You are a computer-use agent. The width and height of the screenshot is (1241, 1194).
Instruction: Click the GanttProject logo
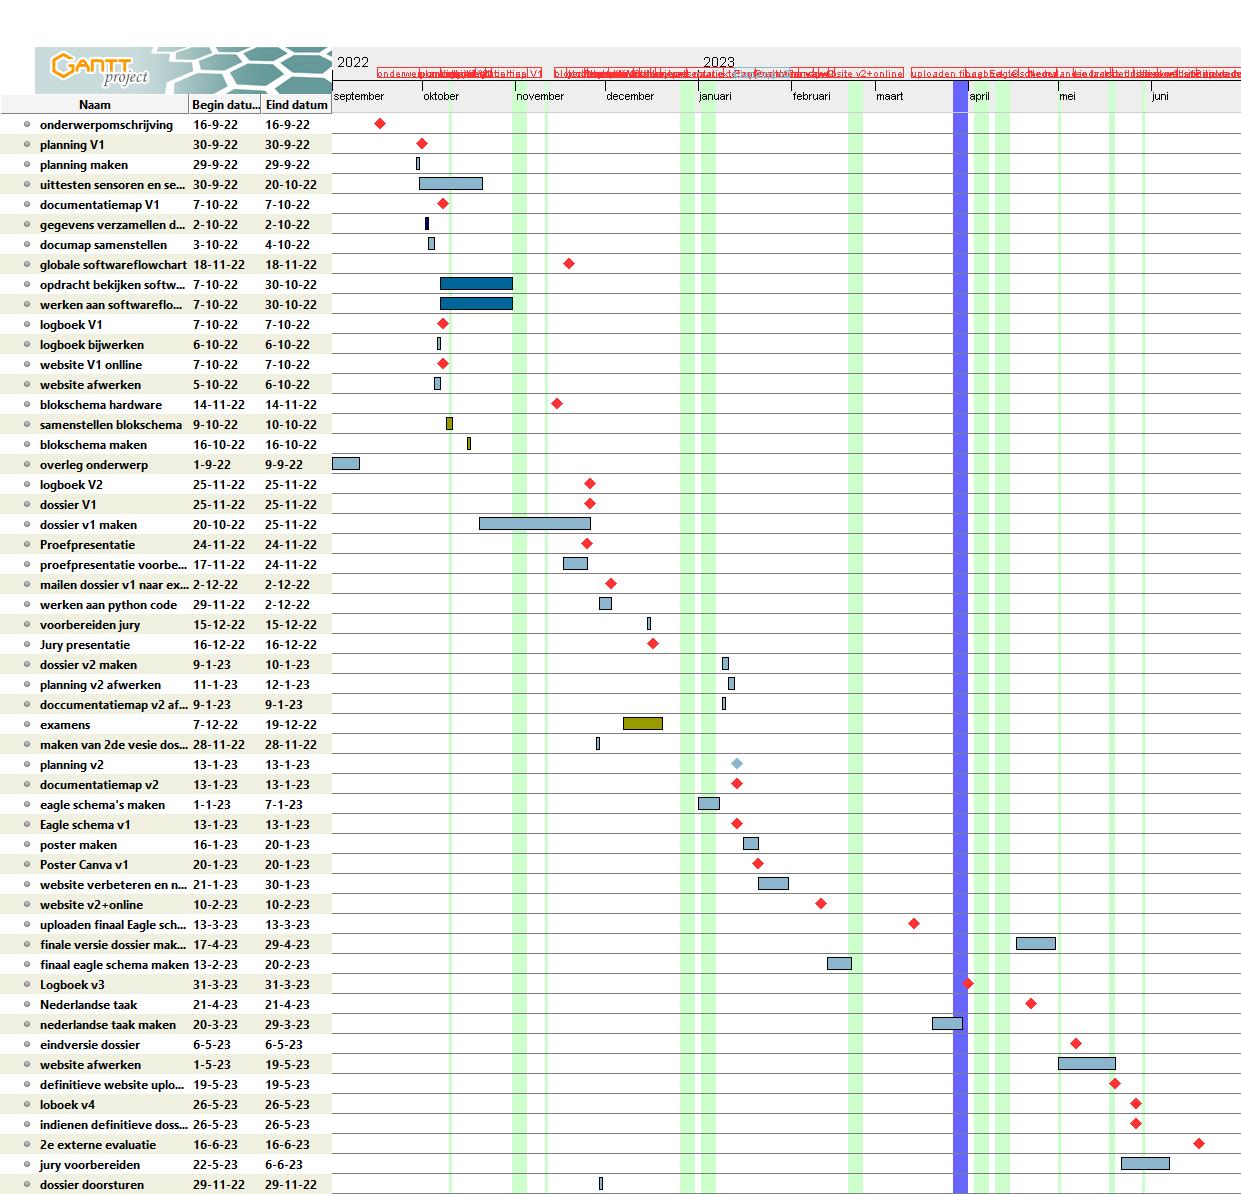click(100, 70)
